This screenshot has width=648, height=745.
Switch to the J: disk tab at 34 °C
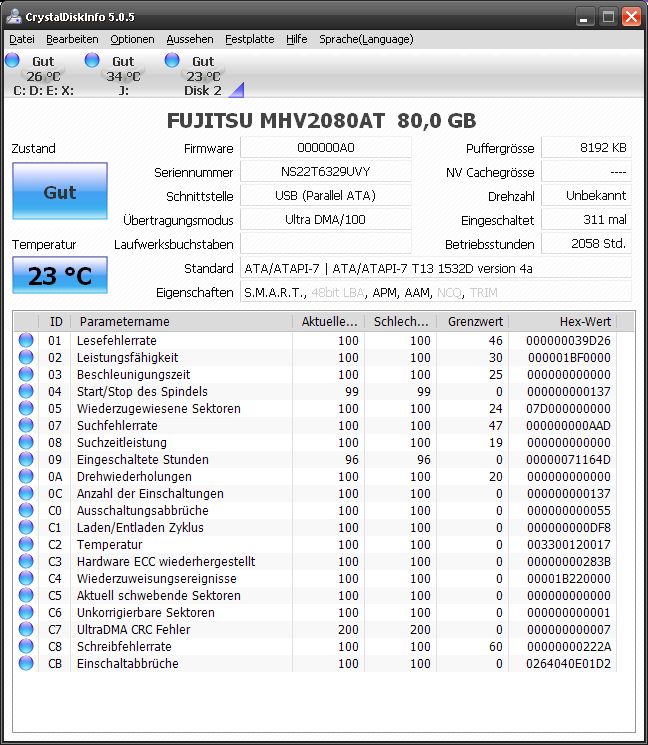pyautogui.click(x=123, y=76)
